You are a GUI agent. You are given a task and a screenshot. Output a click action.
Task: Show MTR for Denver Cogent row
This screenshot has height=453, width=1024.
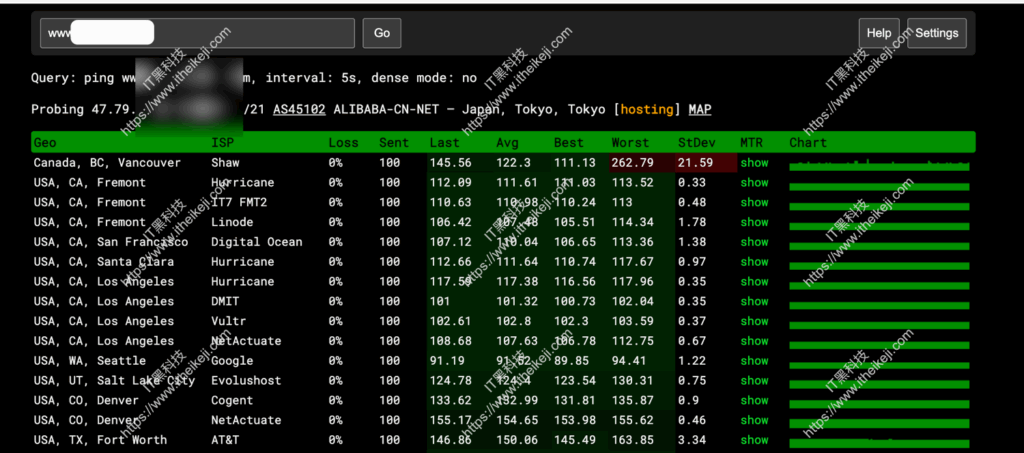point(754,400)
